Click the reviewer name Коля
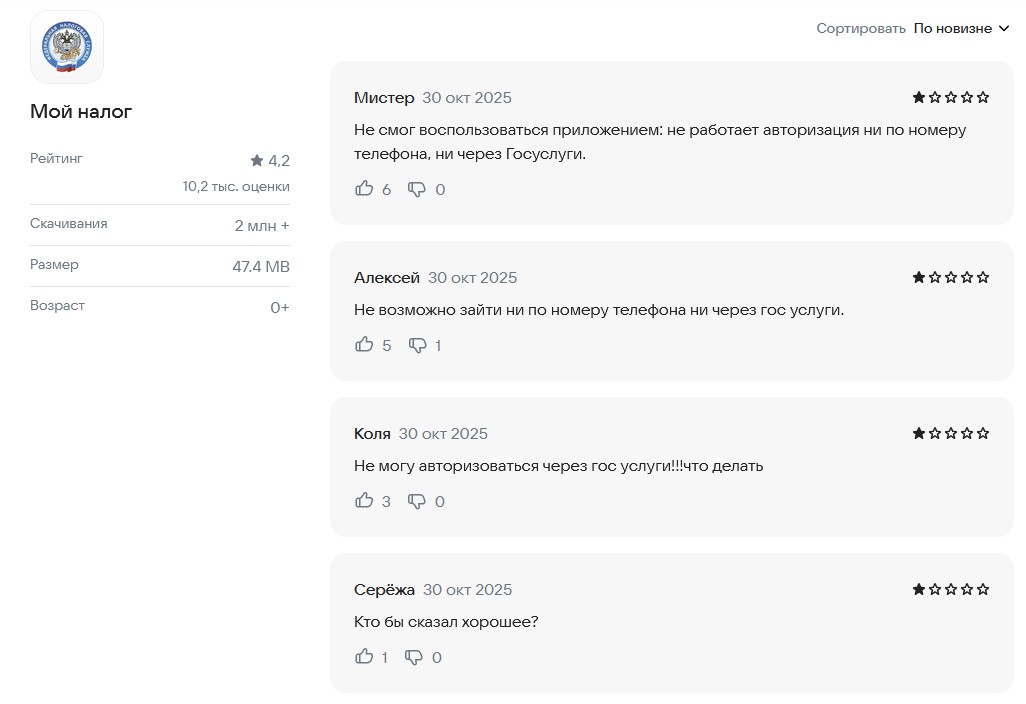 pos(372,433)
